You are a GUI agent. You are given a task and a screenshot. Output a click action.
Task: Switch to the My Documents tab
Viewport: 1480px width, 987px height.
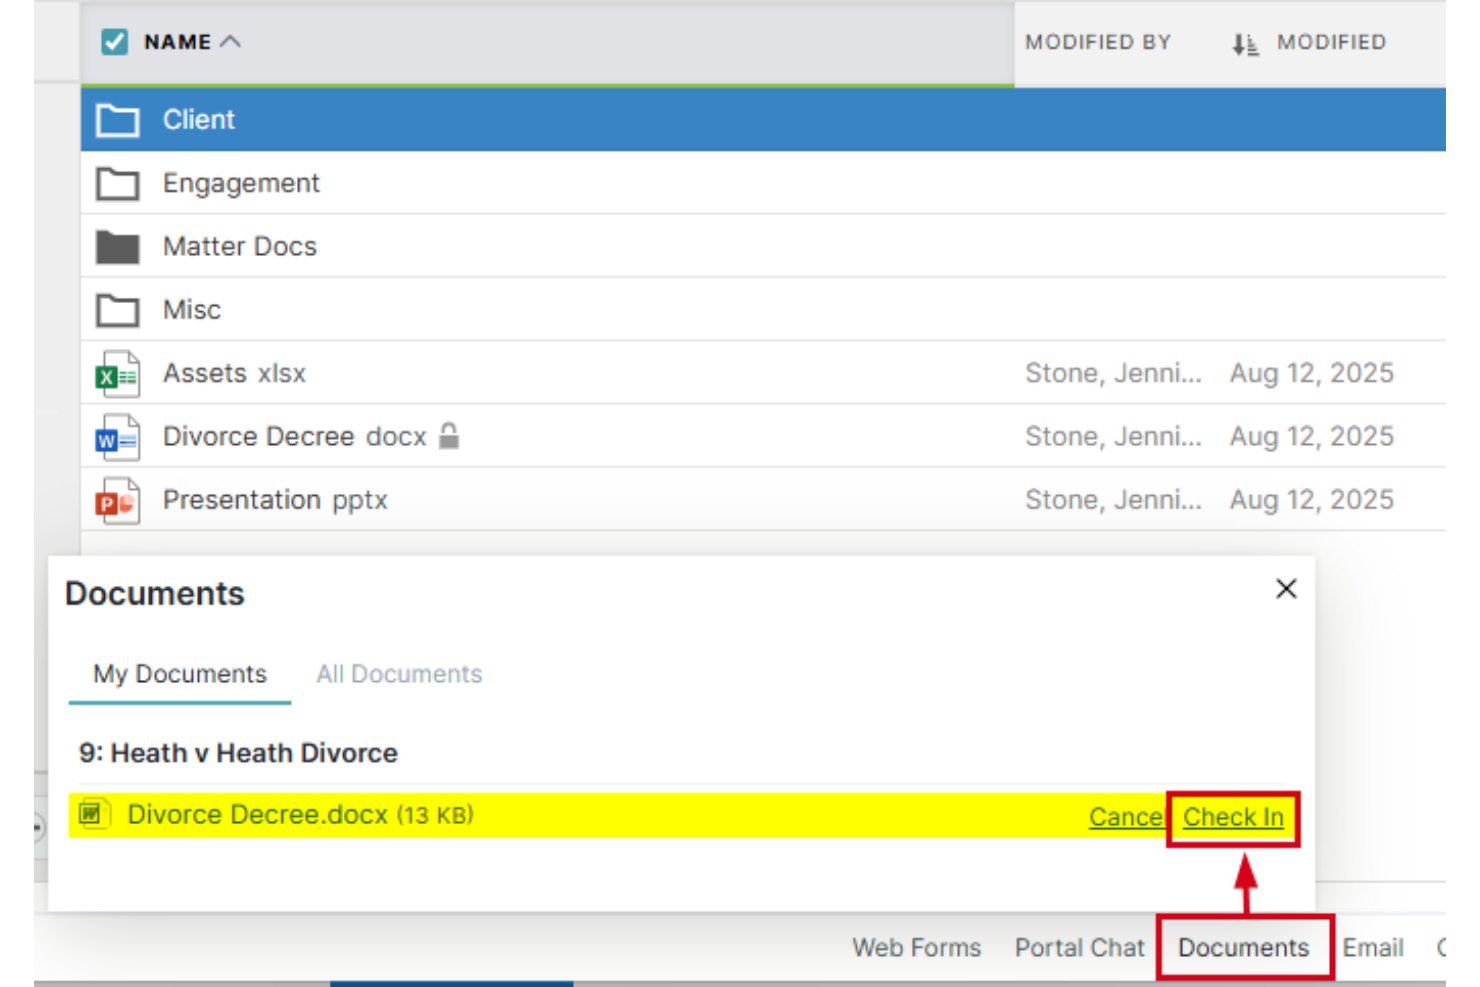[179, 674]
